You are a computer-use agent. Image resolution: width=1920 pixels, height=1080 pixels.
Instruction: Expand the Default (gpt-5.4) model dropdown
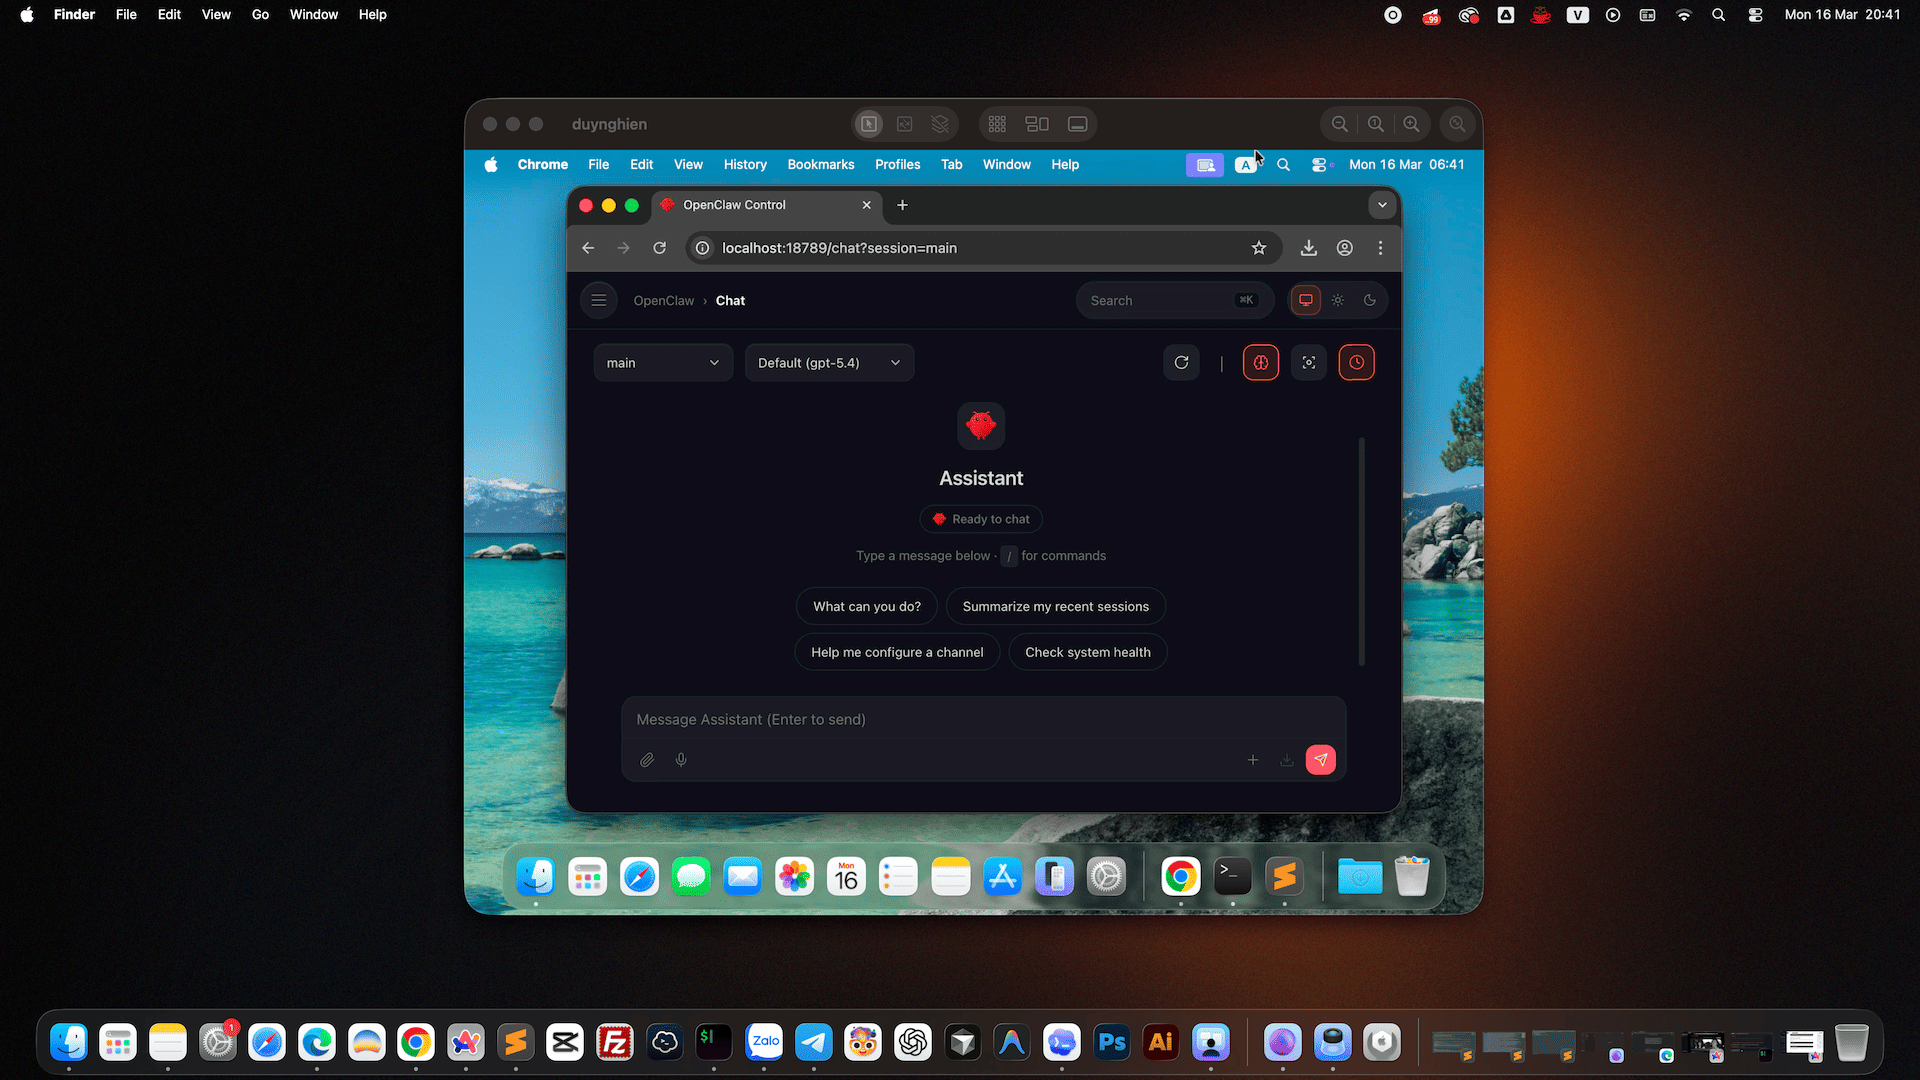coord(829,363)
